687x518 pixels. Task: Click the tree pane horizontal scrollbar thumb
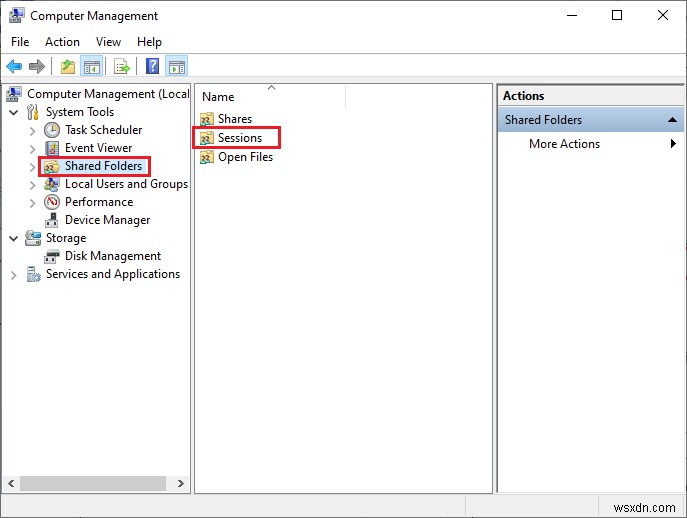(93, 483)
